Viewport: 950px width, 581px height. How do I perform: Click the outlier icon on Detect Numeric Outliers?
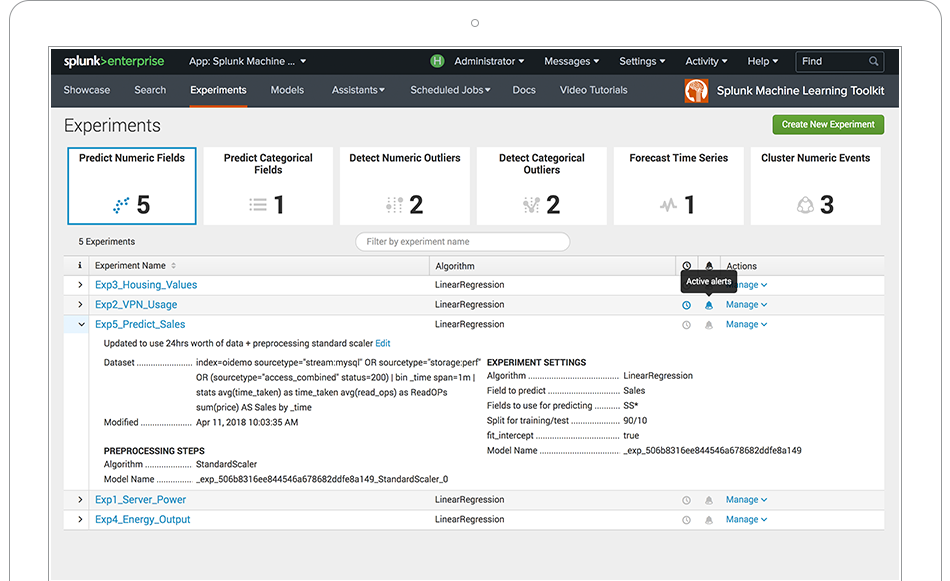pos(394,205)
